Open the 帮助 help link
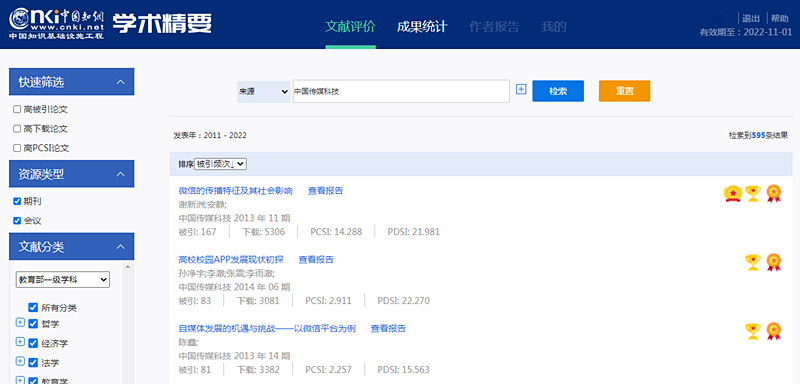 tap(780, 18)
